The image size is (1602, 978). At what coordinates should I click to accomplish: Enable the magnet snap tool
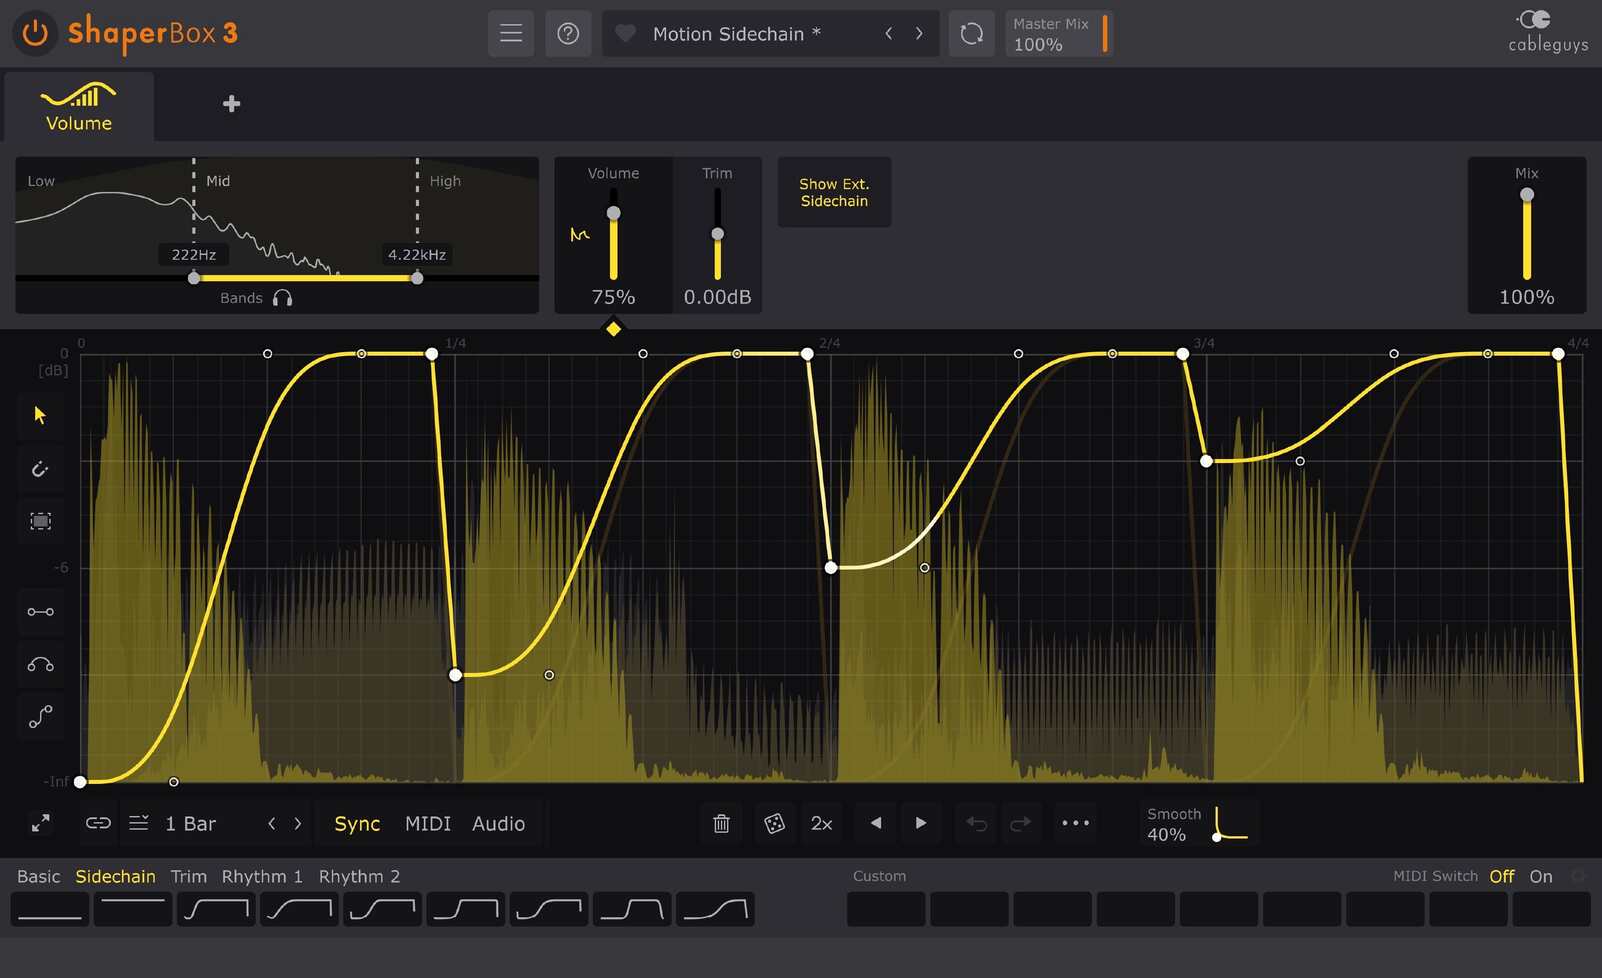pos(40,468)
